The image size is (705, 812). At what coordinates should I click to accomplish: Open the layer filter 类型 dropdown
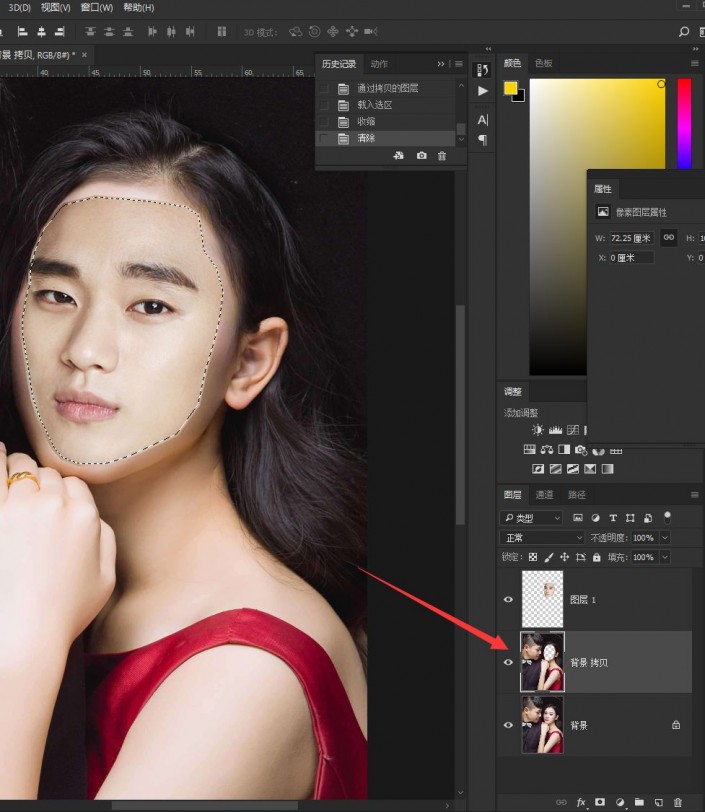tap(531, 518)
